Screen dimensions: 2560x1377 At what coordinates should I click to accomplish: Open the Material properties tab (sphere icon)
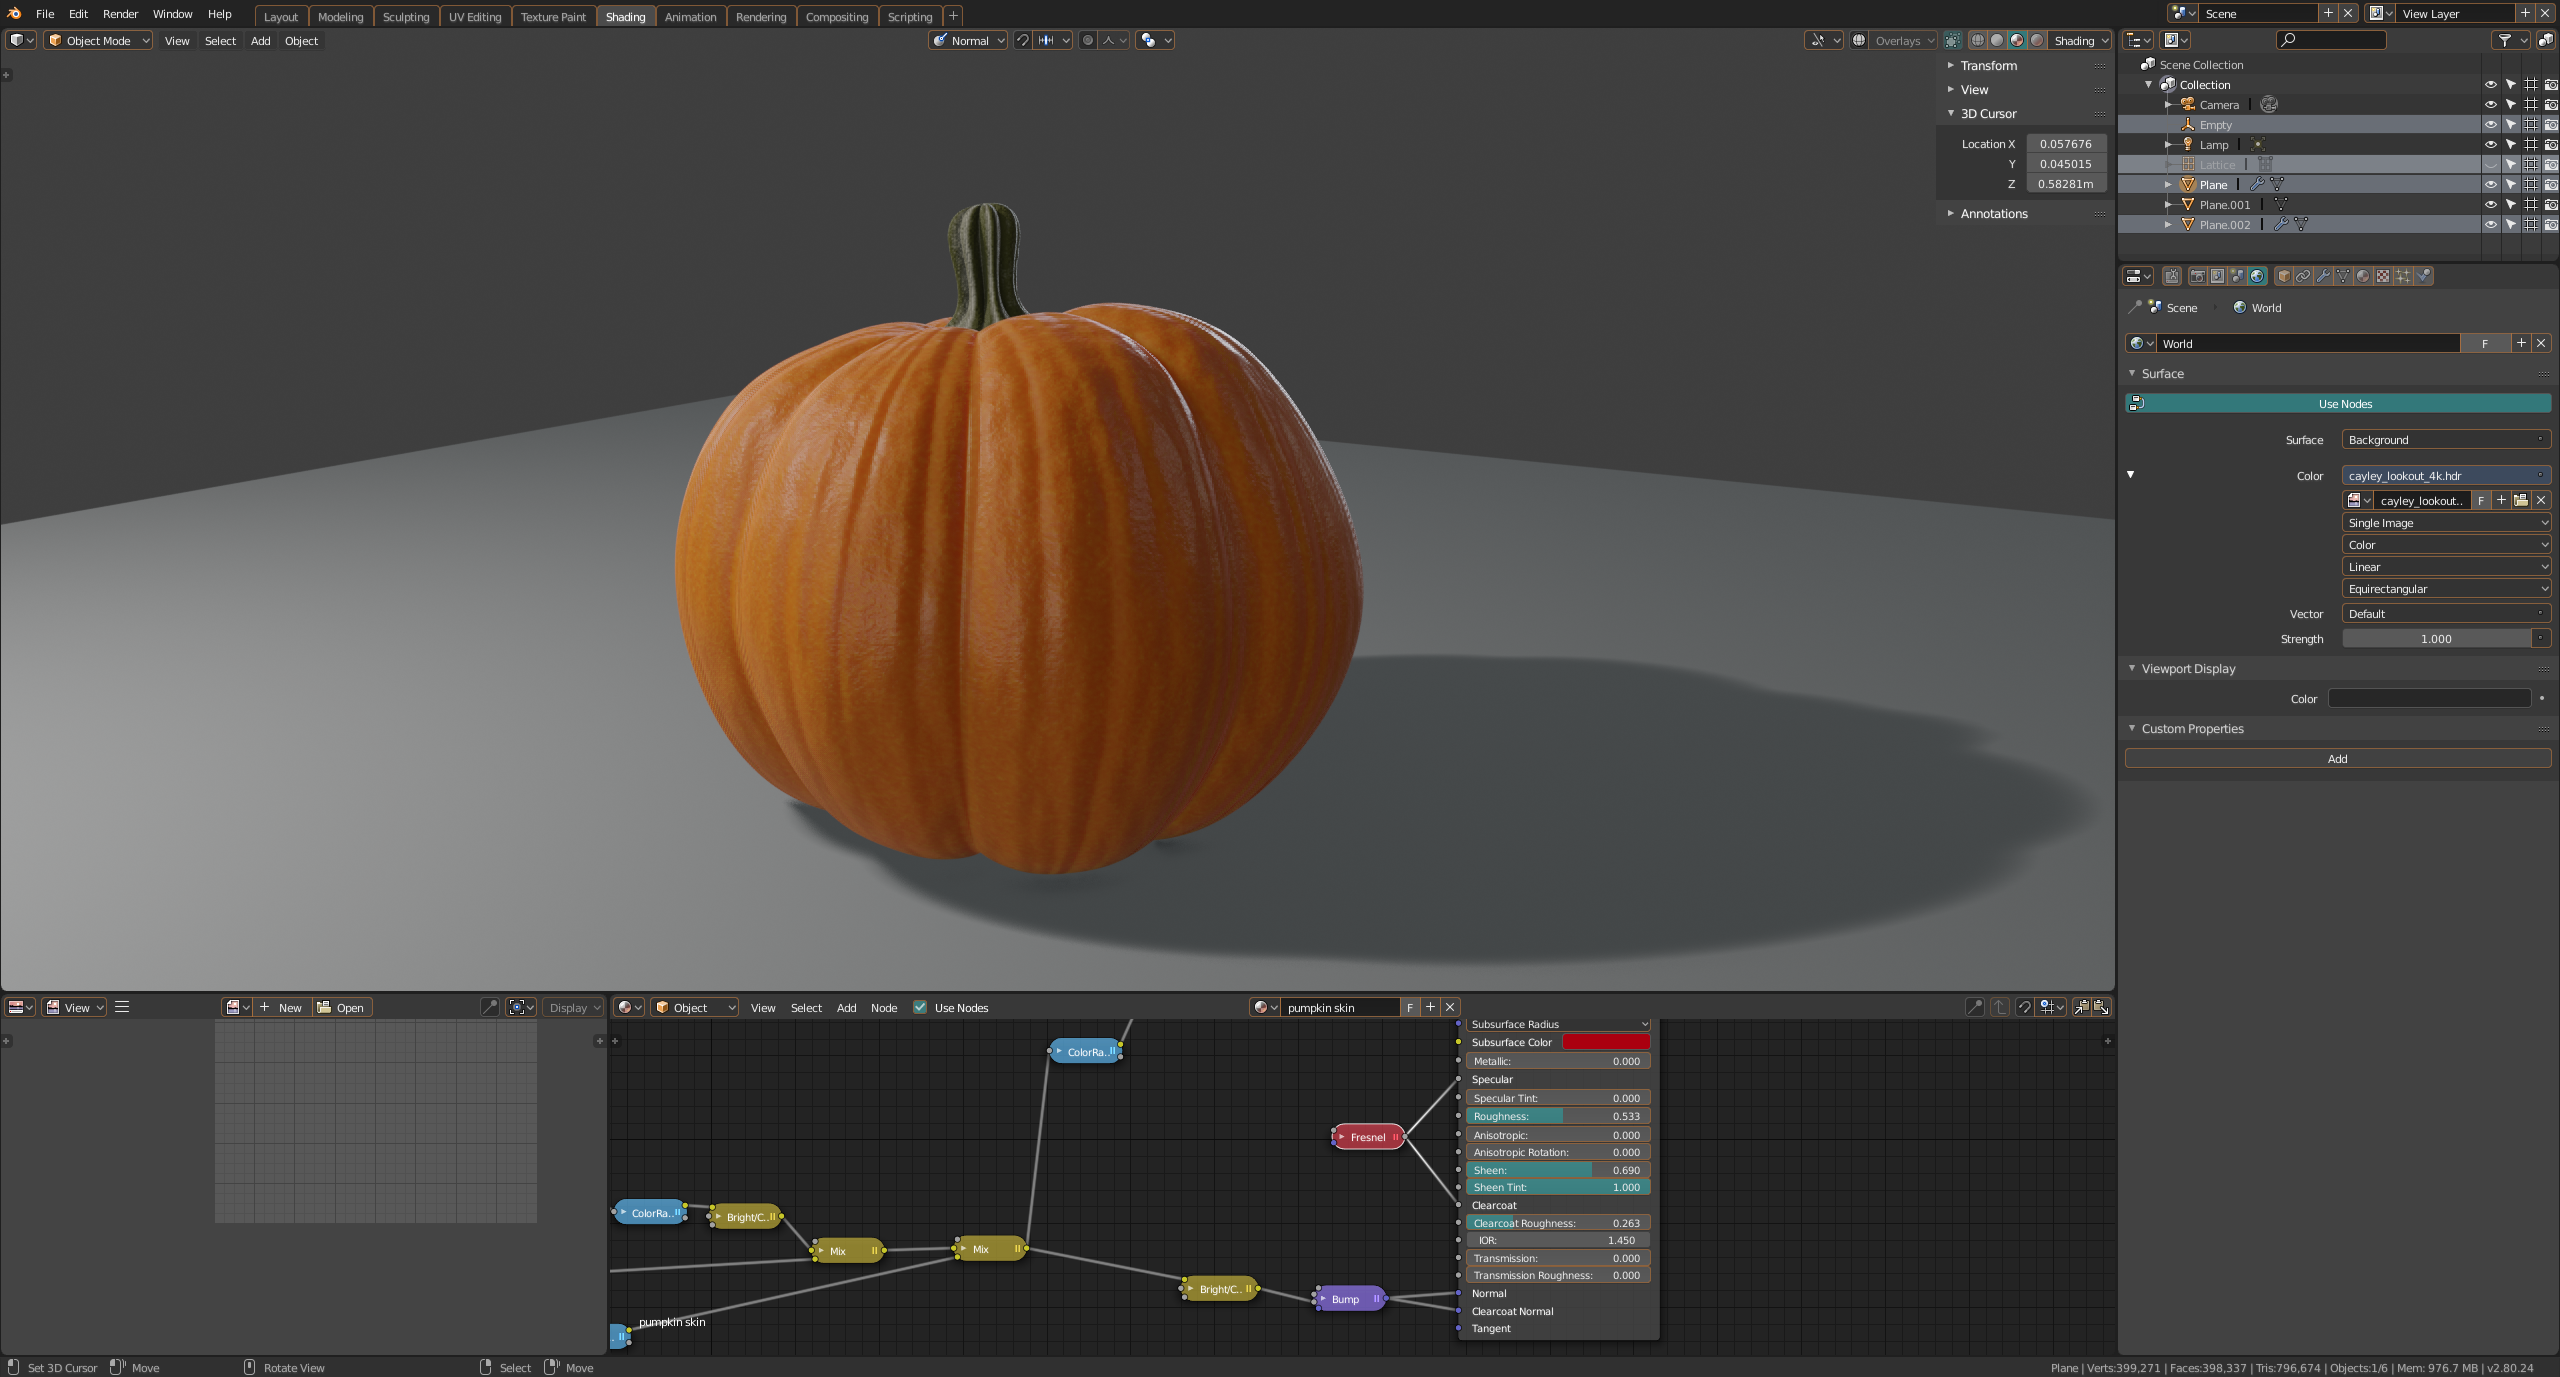tap(2363, 276)
